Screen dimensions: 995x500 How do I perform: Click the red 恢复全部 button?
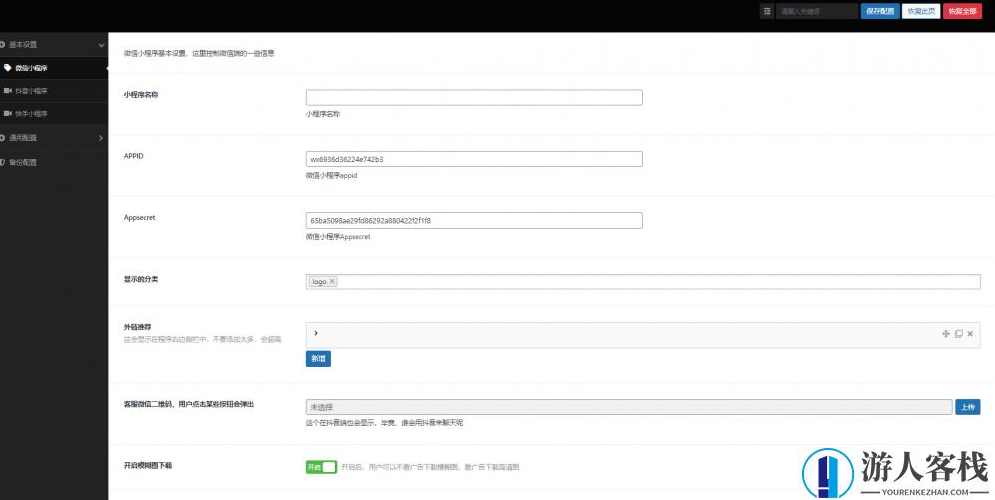(x=962, y=11)
